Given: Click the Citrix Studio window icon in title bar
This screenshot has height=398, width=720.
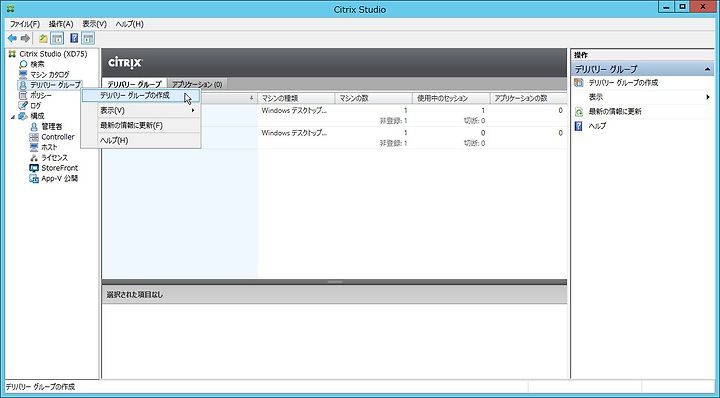Looking at the screenshot, I should [11, 8].
